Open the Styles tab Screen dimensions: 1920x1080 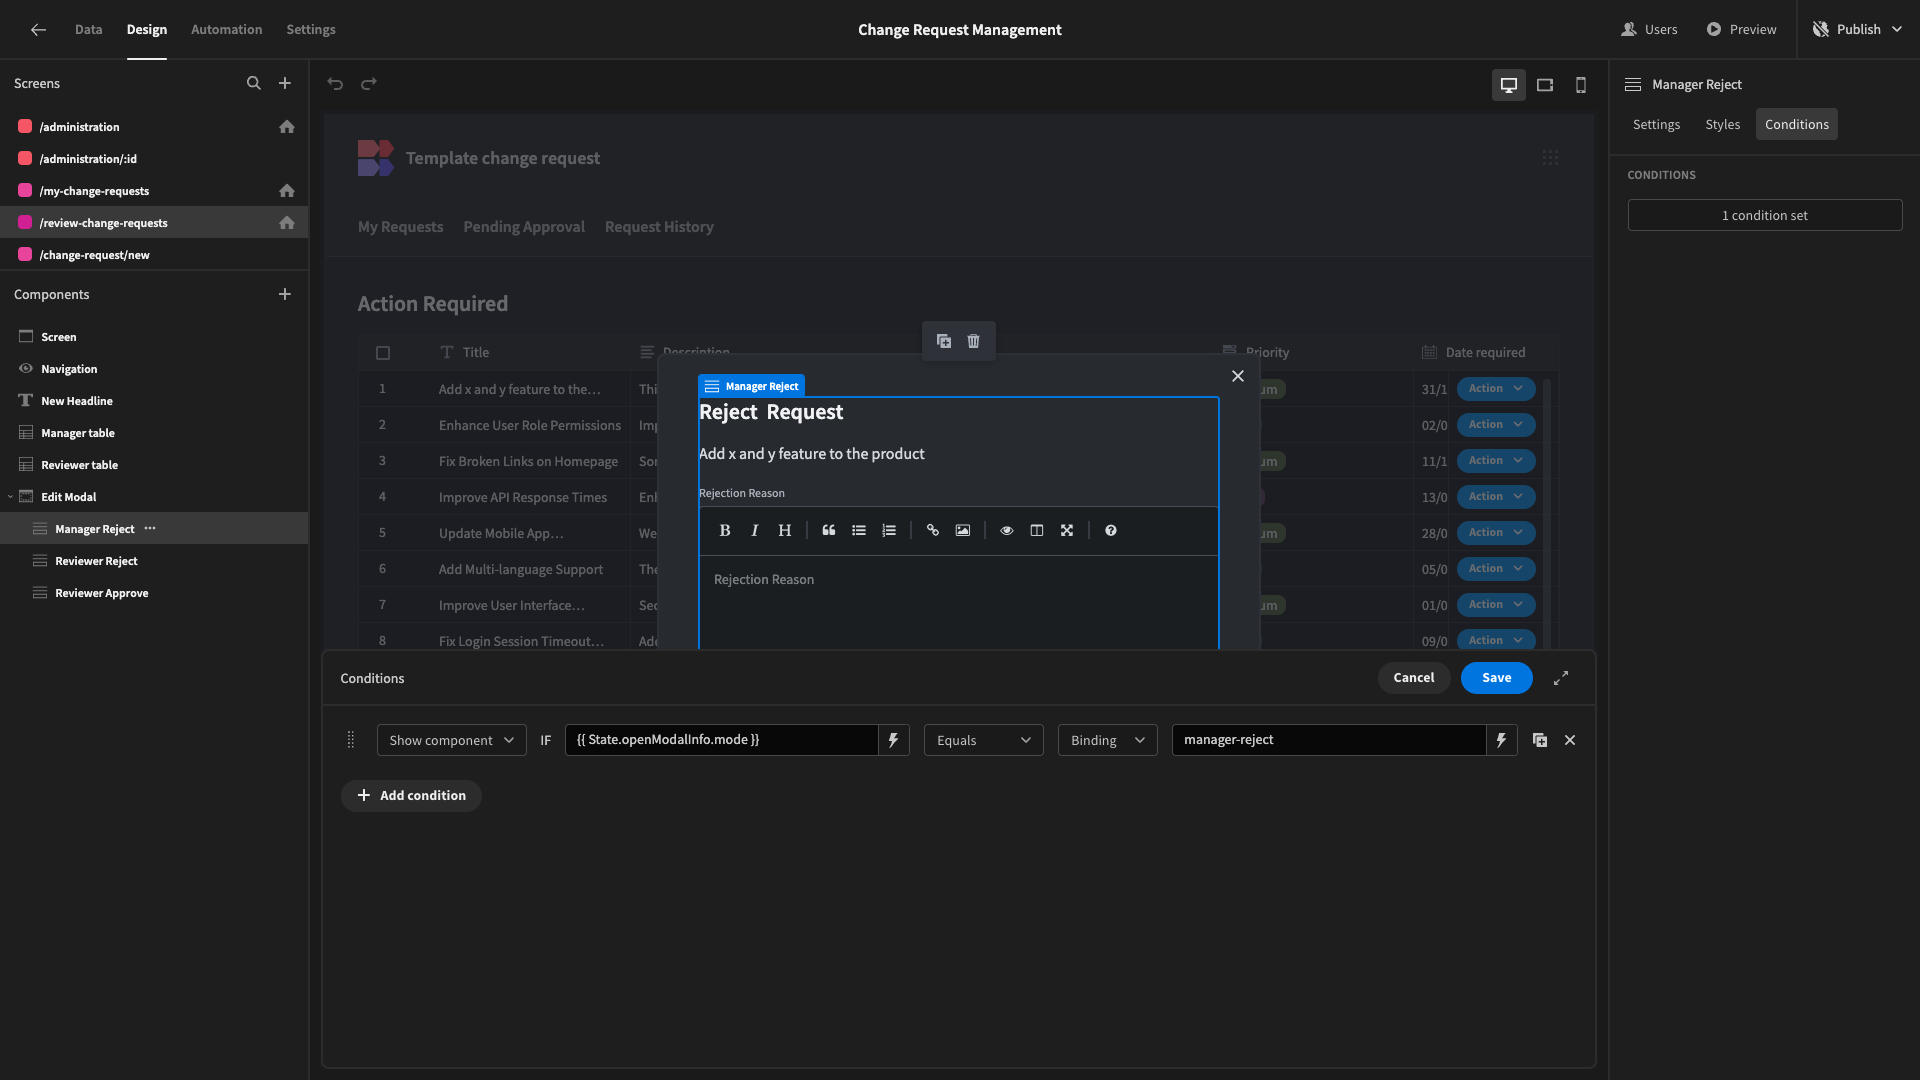tap(1722, 124)
